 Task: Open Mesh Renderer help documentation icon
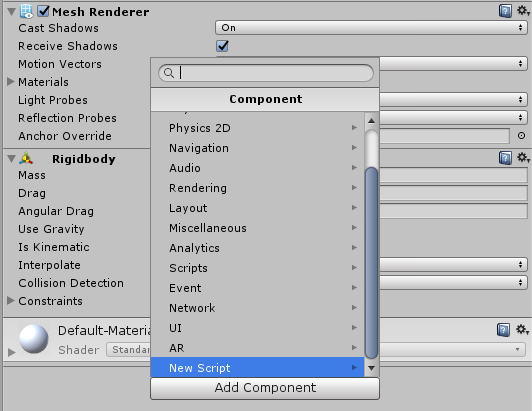click(x=505, y=11)
